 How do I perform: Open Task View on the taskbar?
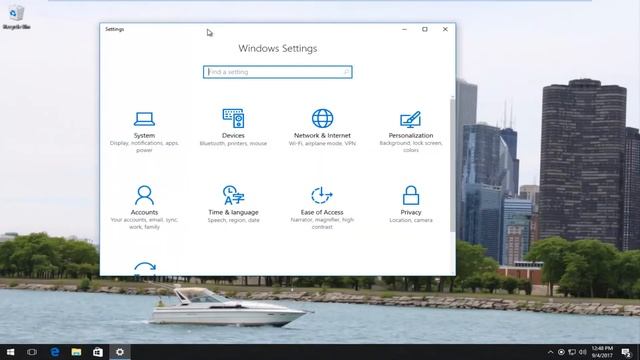point(32,352)
